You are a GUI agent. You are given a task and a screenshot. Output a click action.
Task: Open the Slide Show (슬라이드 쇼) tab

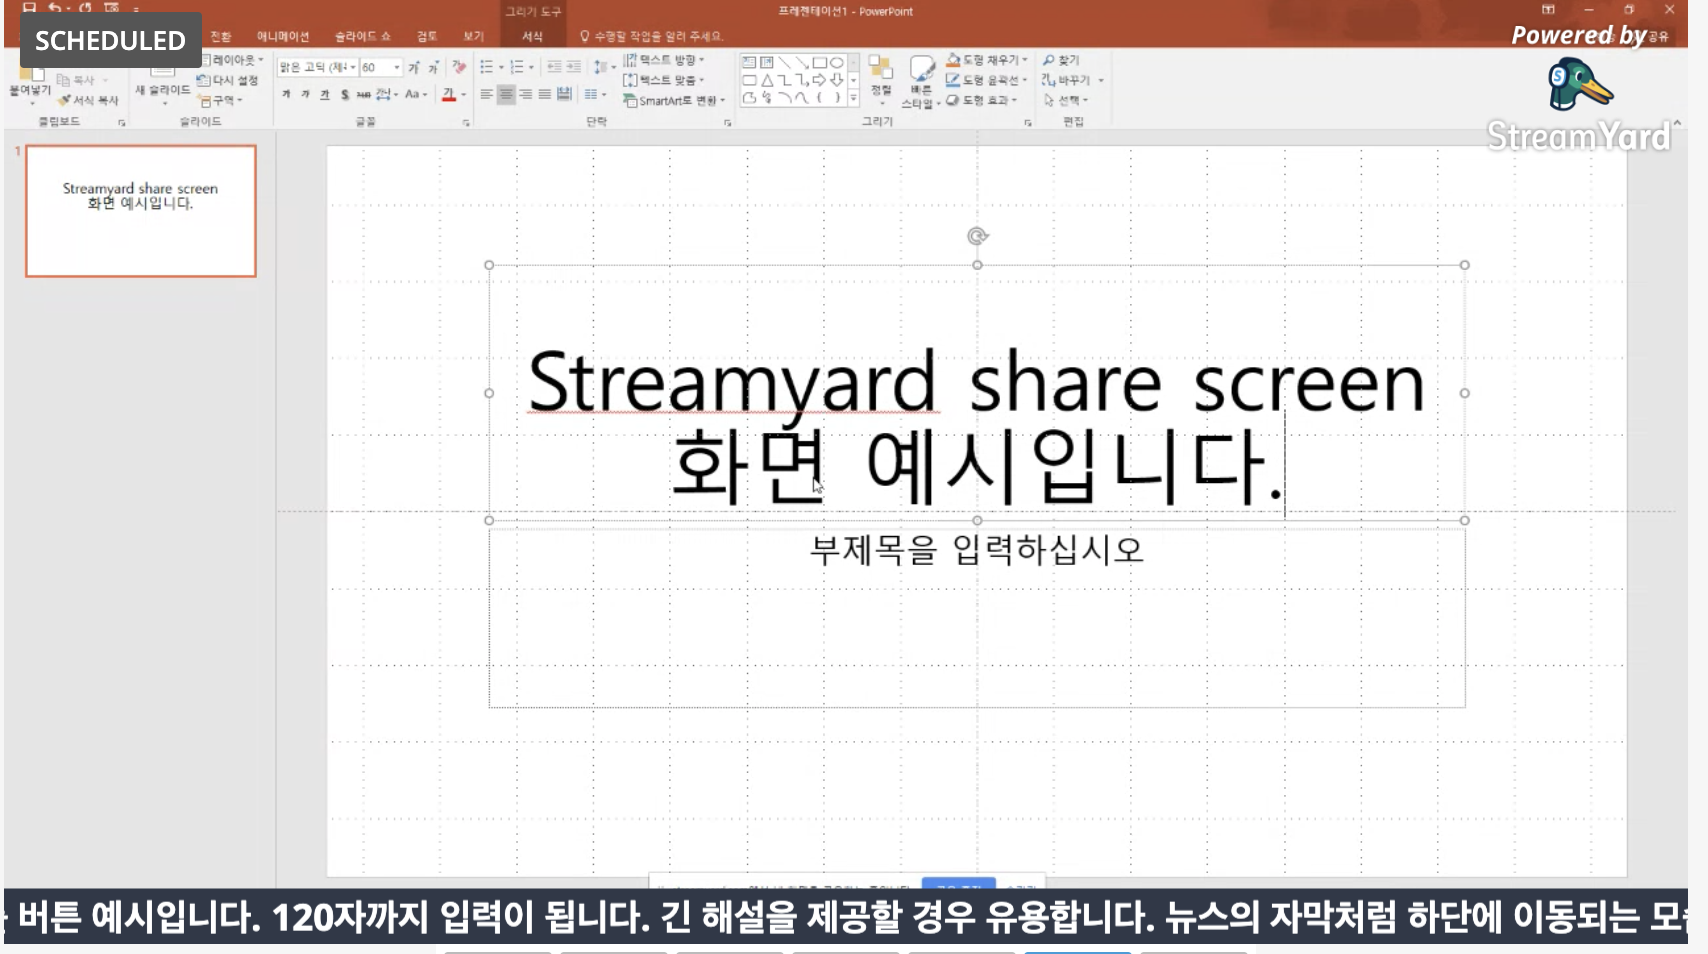point(362,36)
